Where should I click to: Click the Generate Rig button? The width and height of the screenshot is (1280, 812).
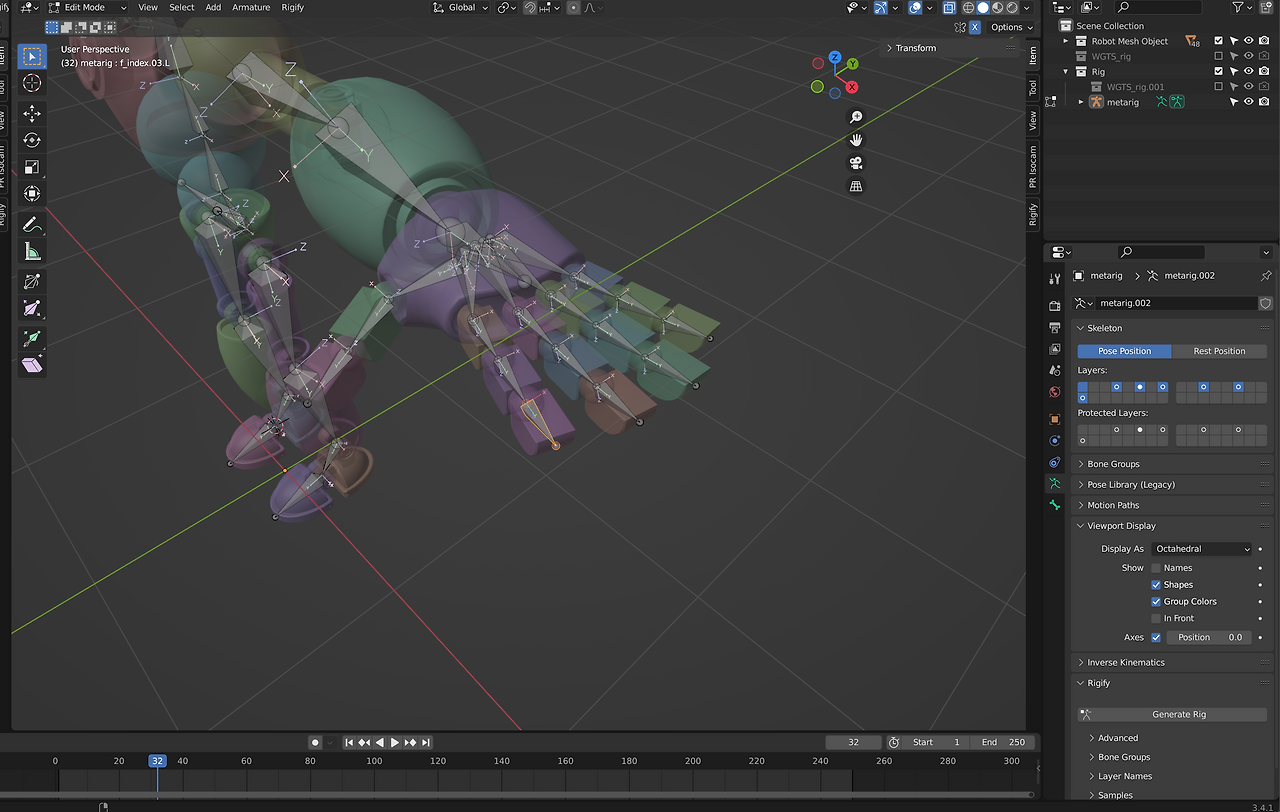pos(1172,714)
